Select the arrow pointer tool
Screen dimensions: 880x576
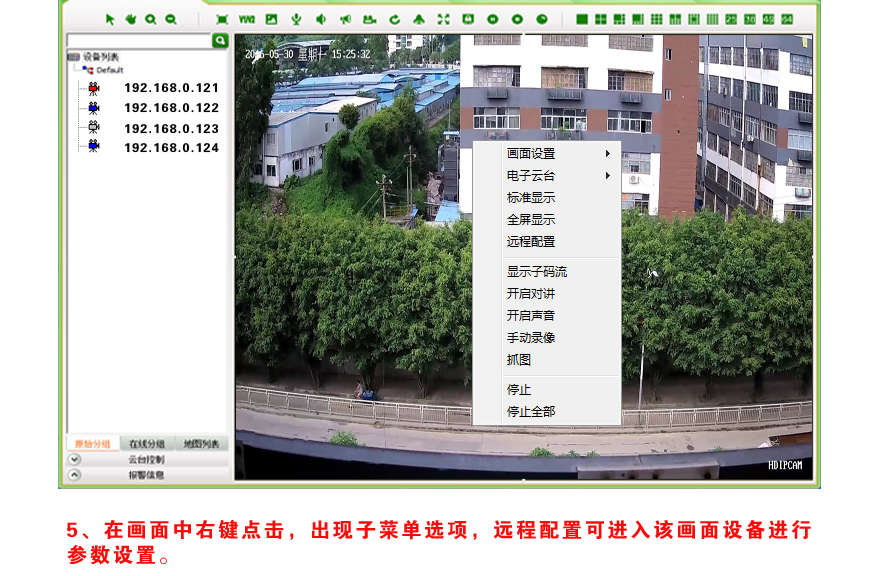pos(110,19)
